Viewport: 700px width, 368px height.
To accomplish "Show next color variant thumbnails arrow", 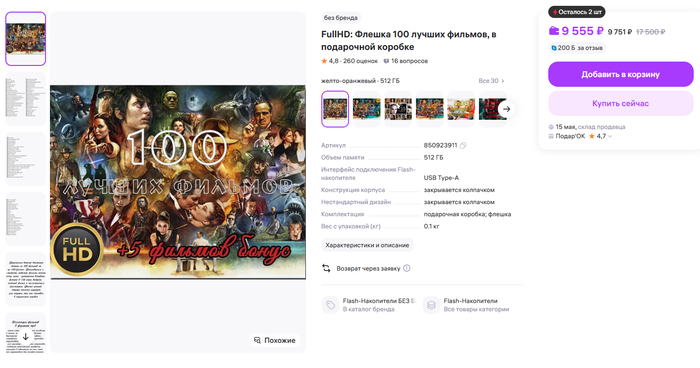I will click(x=506, y=109).
